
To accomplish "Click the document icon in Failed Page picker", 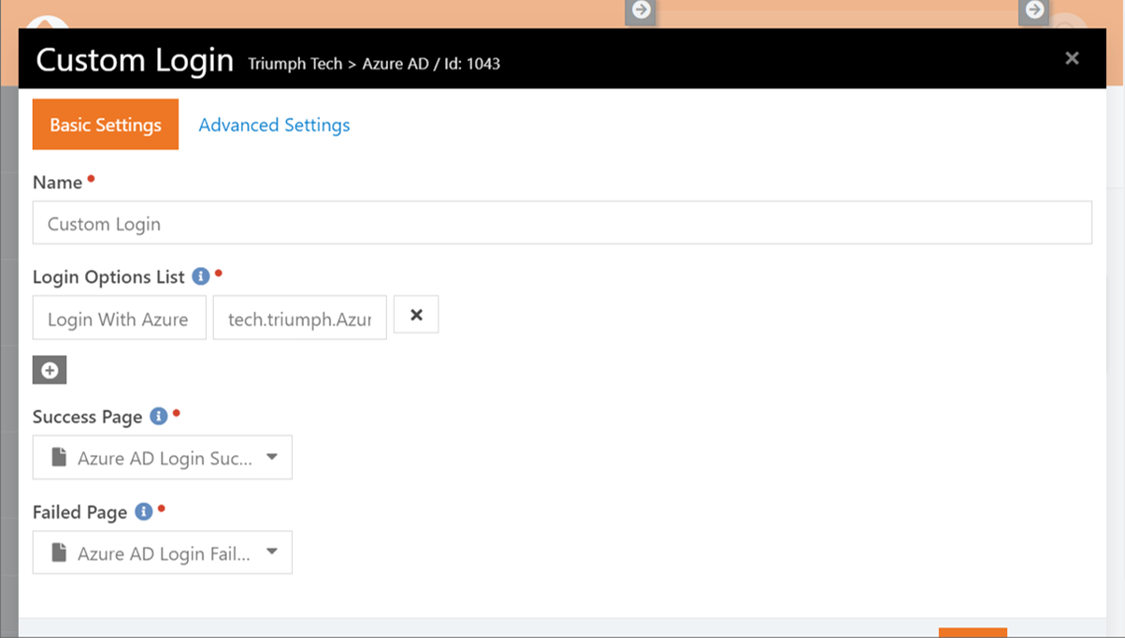I will click(59, 553).
